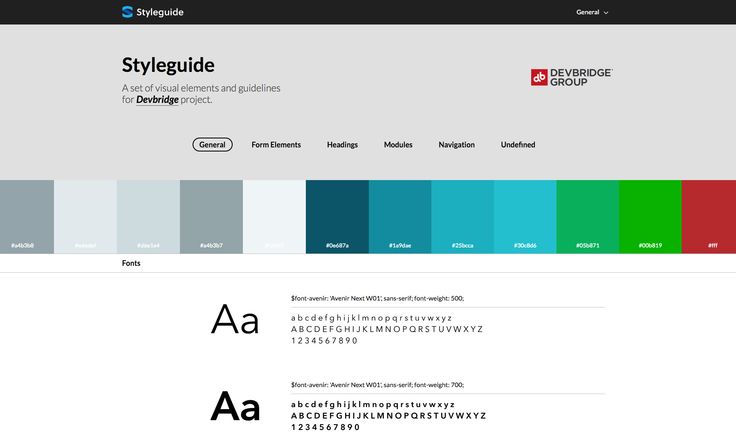Image resolution: width=736 pixels, height=441 pixels.
Task: Click the dropdown chevron next to General
Action: pyautogui.click(x=606, y=13)
